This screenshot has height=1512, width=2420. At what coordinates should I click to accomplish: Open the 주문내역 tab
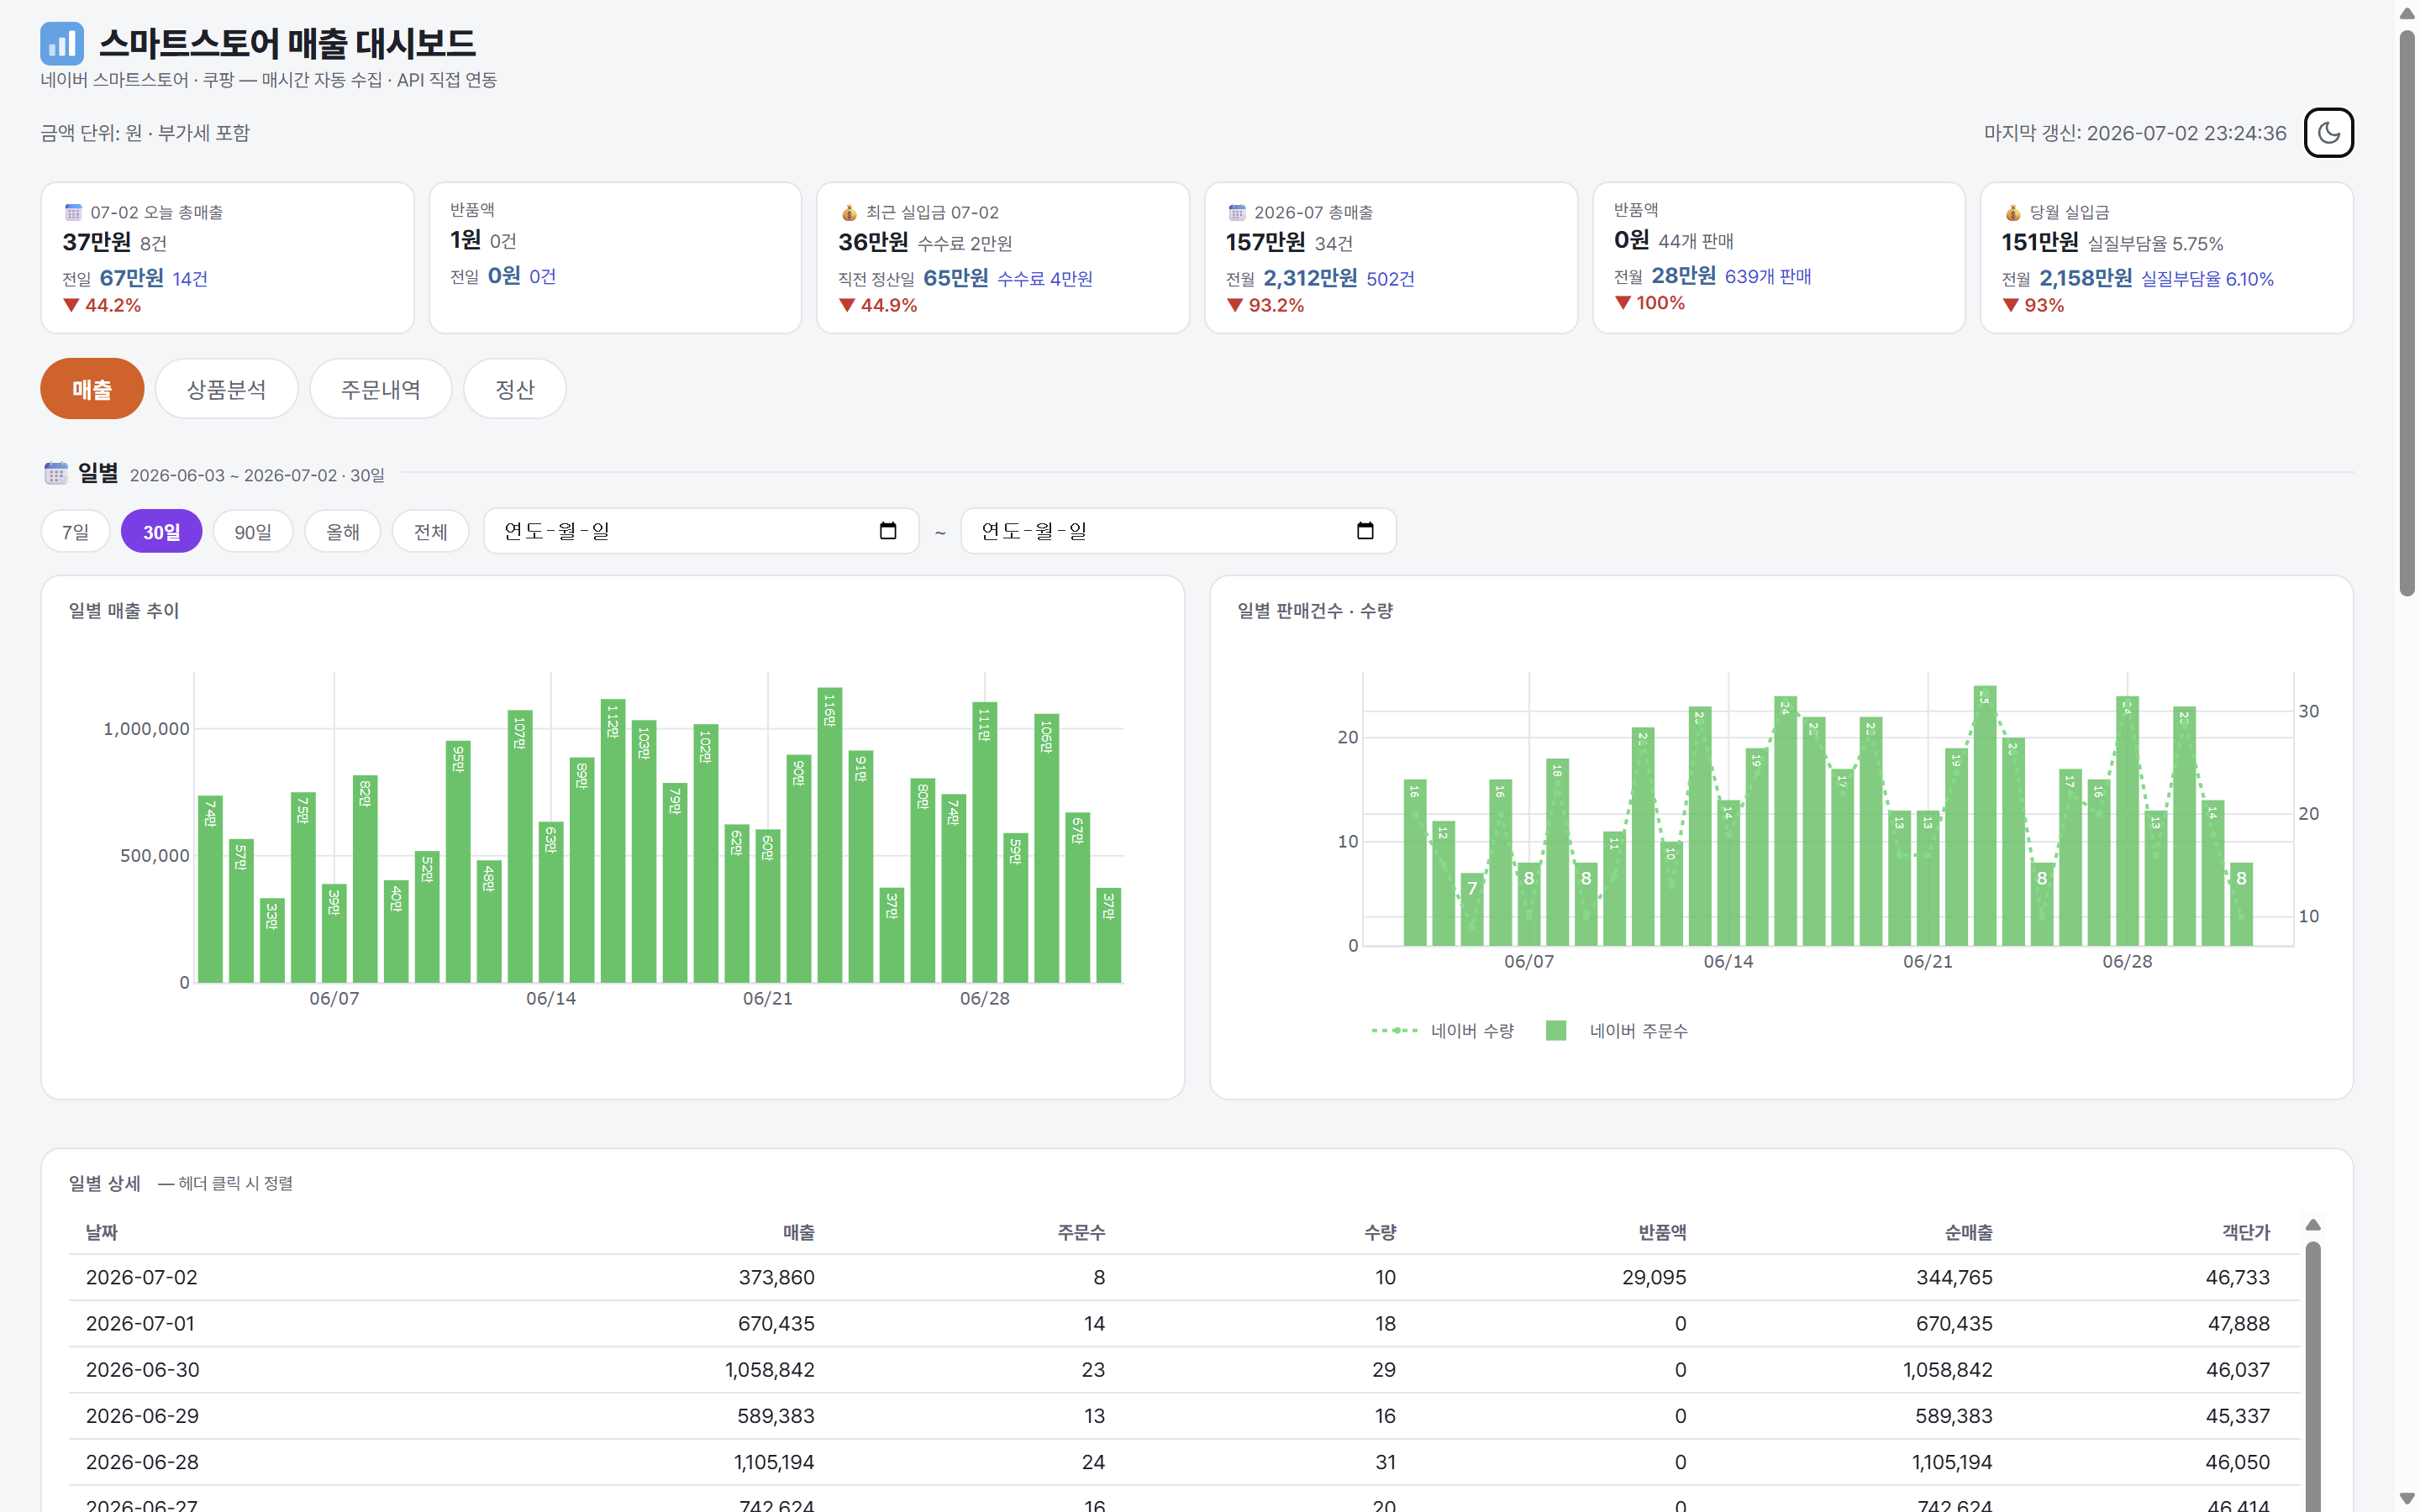tap(381, 389)
